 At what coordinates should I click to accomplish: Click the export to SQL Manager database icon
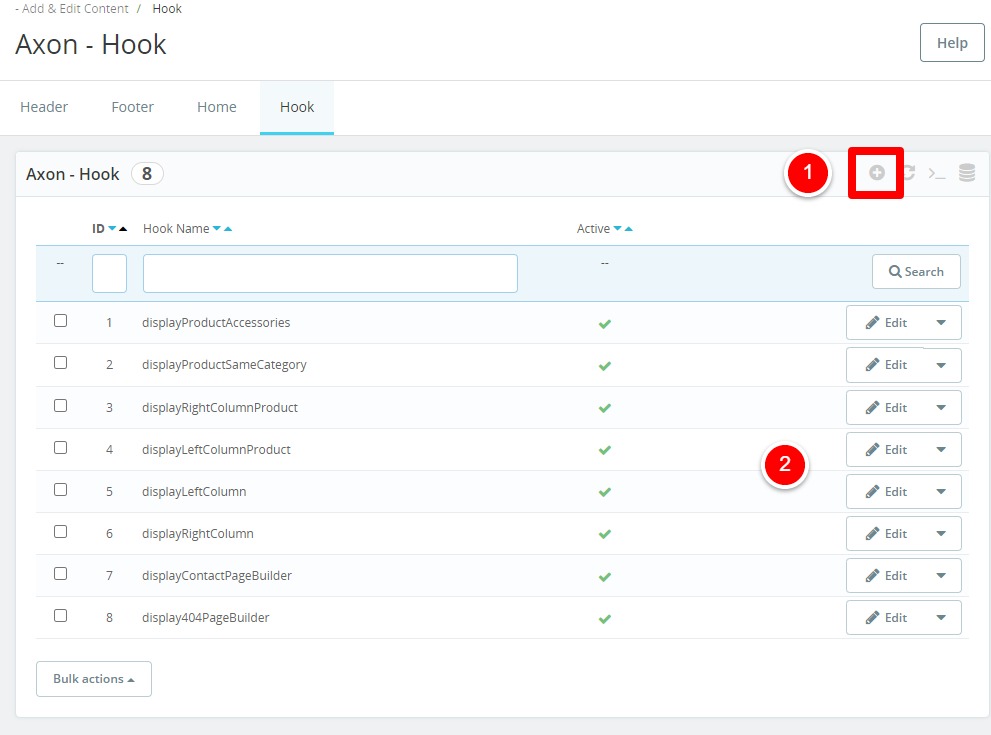[x=967, y=173]
